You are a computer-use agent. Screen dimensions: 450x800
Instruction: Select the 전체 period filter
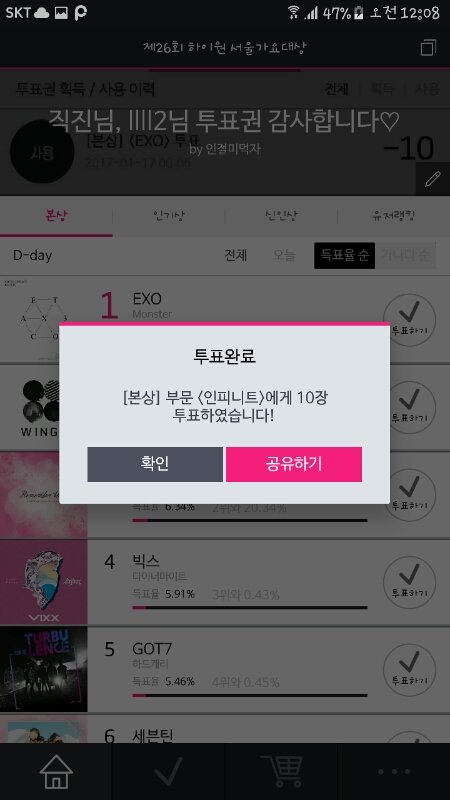pos(236,255)
